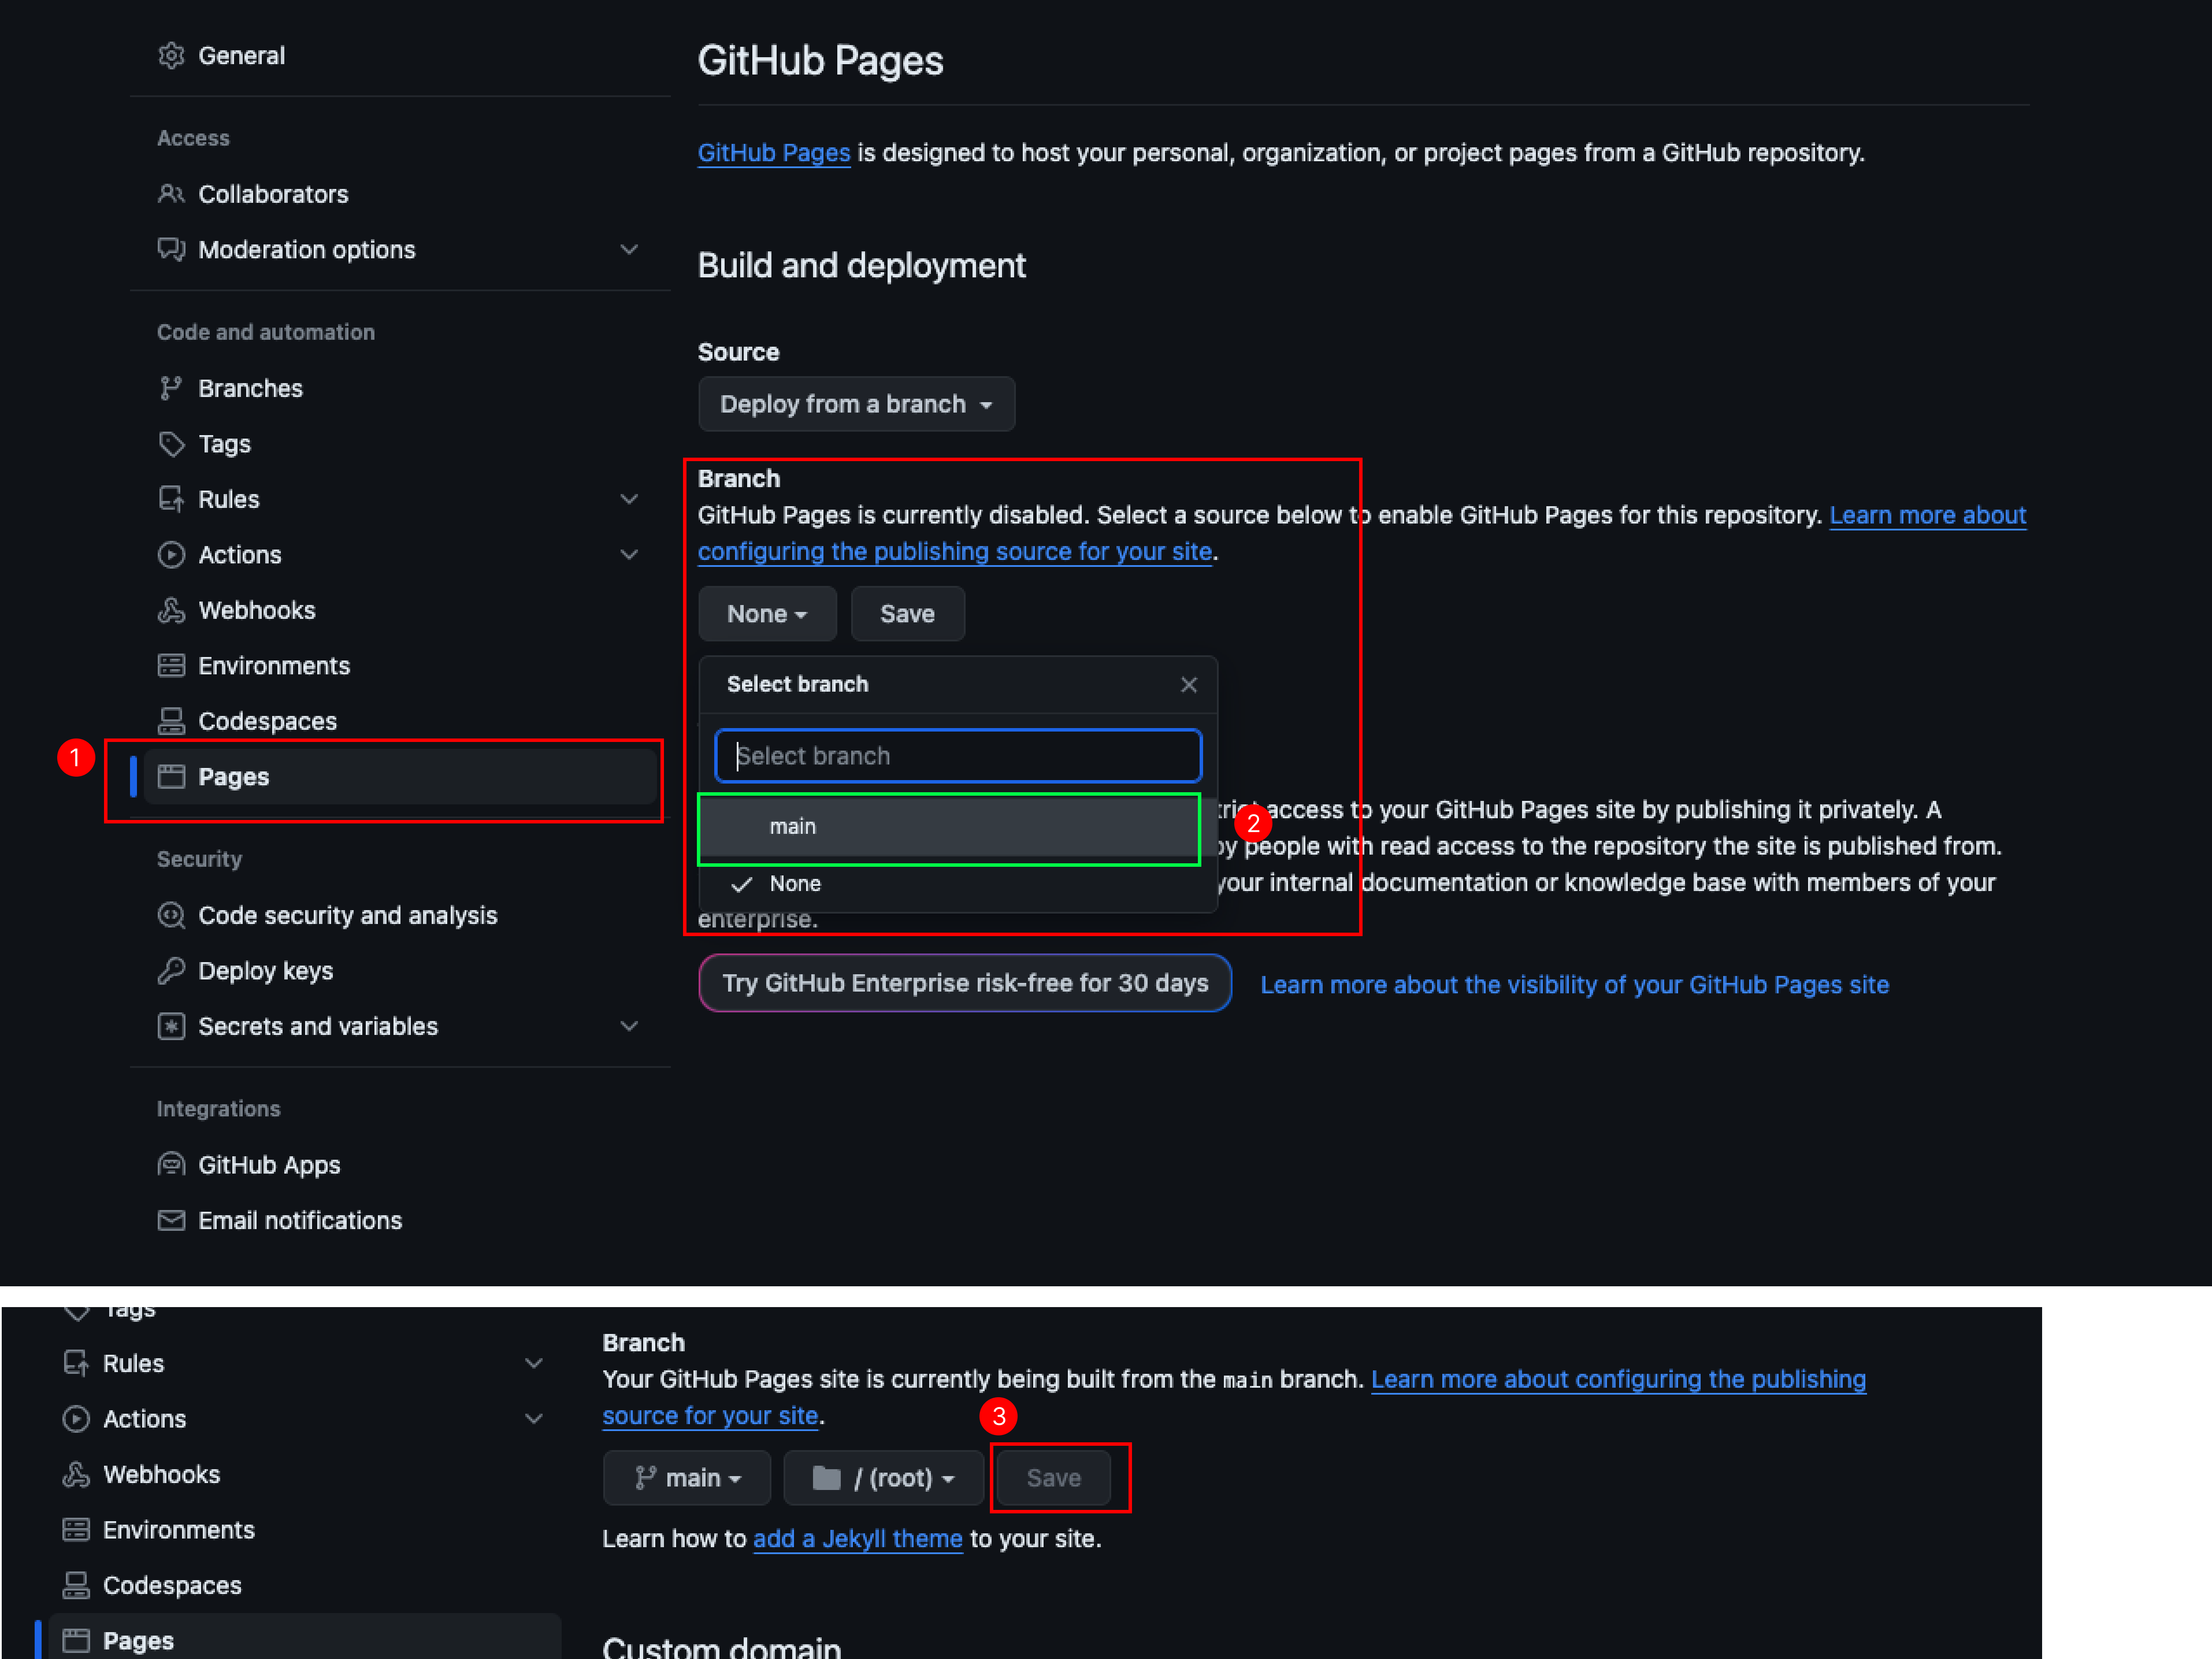Expand the Rules chevron in upper sidebar
Image resolution: width=2212 pixels, height=1659 pixels.
click(x=629, y=499)
